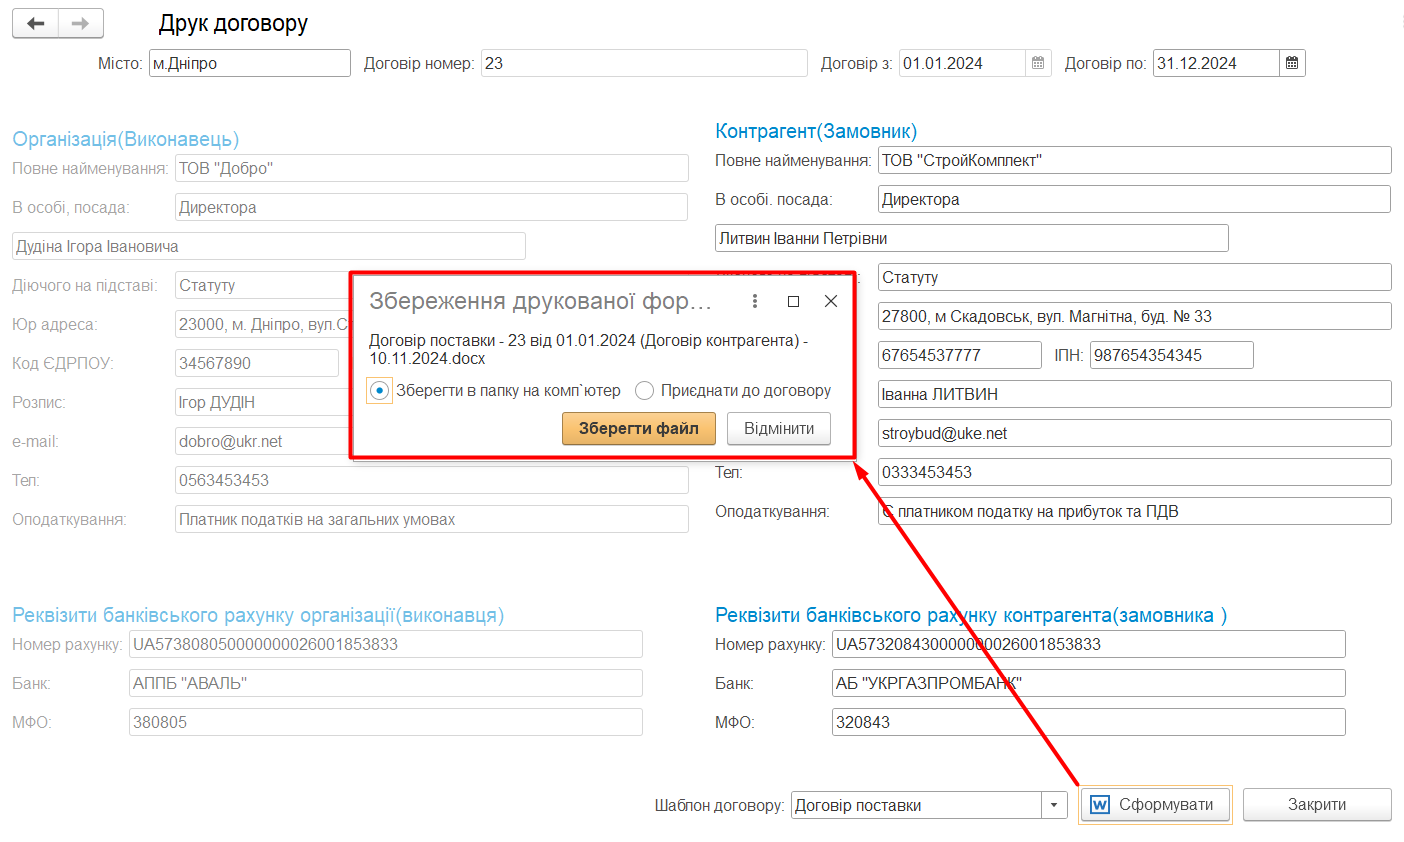Image resolution: width=1404 pixels, height=842 pixels.
Task: Click the 'Закрити' button
Action: click(1317, 805)
